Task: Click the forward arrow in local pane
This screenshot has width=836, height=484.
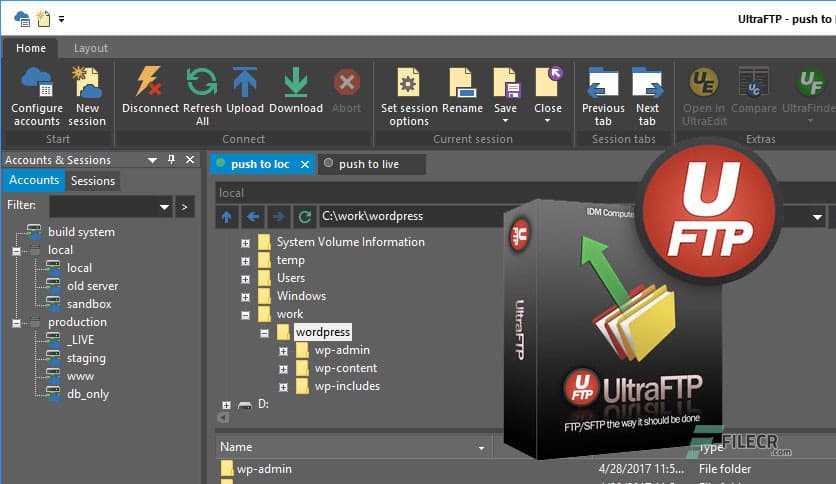Action: pos(278,216)
